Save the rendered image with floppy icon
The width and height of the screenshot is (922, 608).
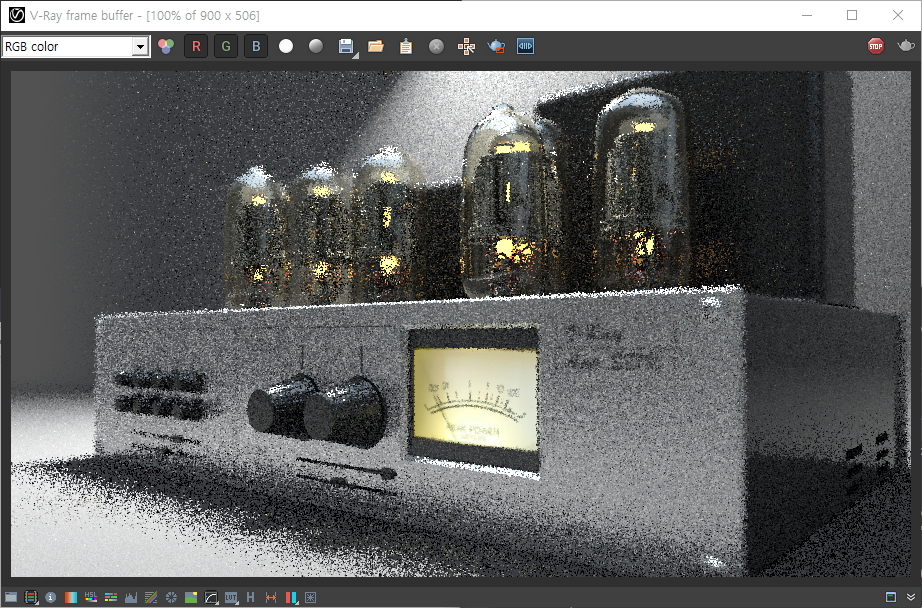point(346,46)
